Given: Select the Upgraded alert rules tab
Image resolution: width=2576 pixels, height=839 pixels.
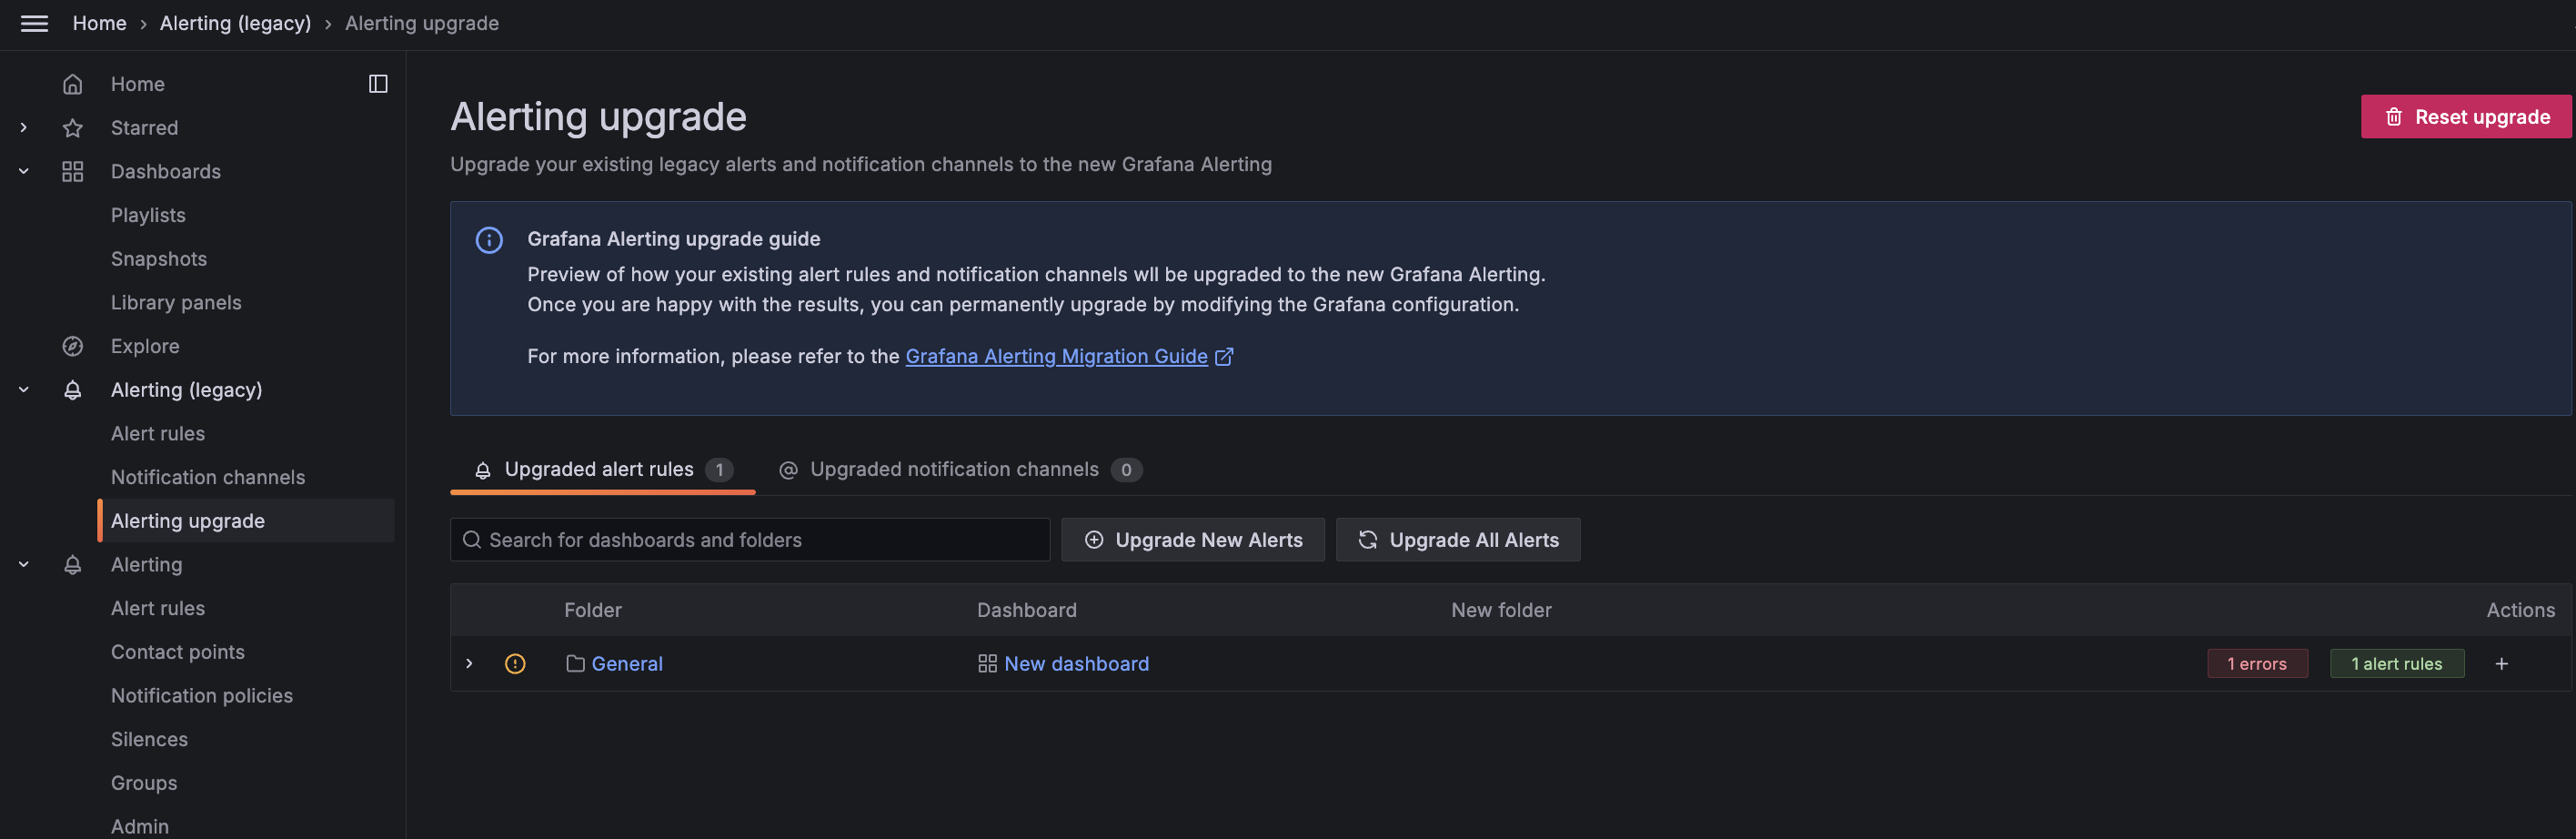Looking at the screenshot, I should point(598,469).
